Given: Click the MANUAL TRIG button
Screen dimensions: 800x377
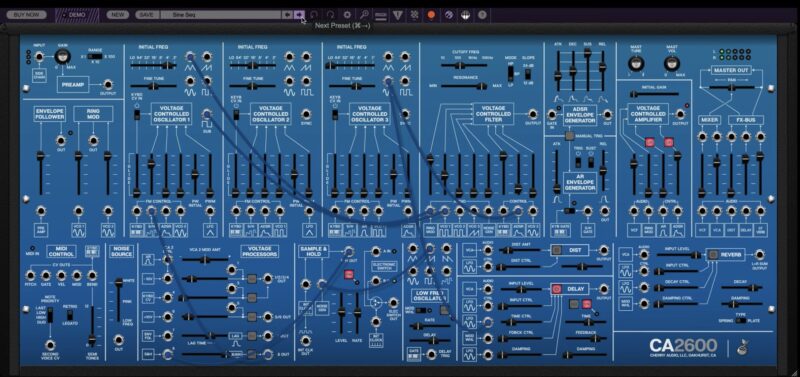Looking at the screenshot, I should (570, 136).
